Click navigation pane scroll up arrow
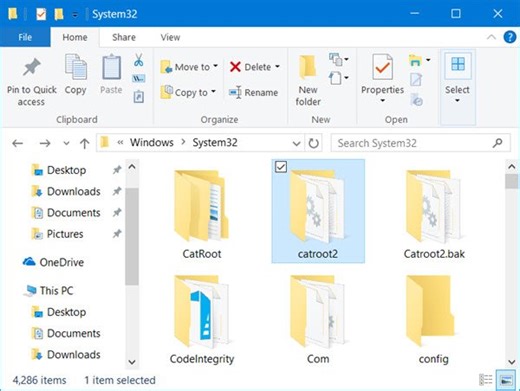520x391 pixels. (132, 166)
